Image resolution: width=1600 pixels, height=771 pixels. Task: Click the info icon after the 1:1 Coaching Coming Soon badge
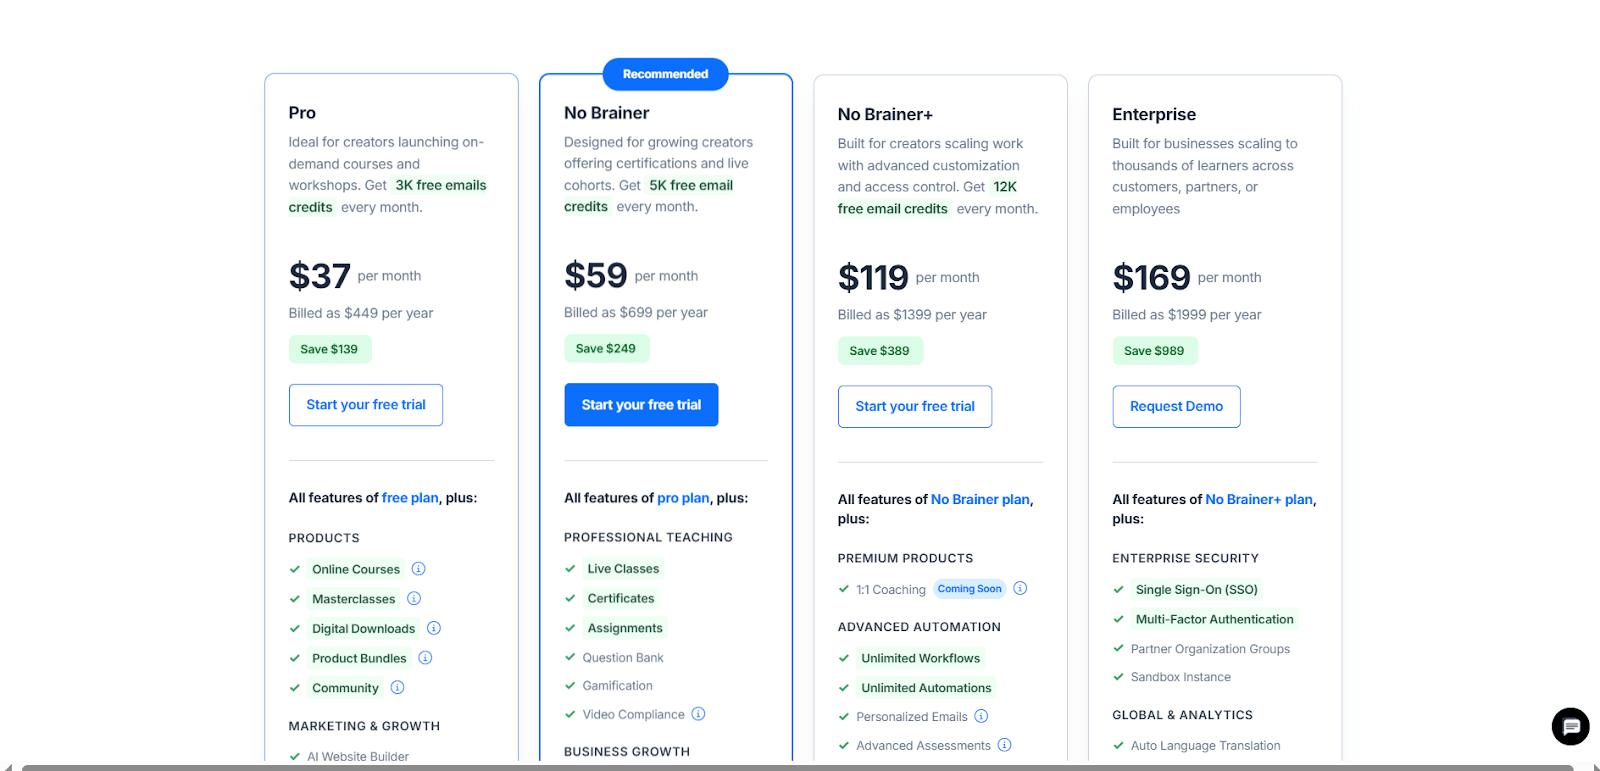(1020, 588)
